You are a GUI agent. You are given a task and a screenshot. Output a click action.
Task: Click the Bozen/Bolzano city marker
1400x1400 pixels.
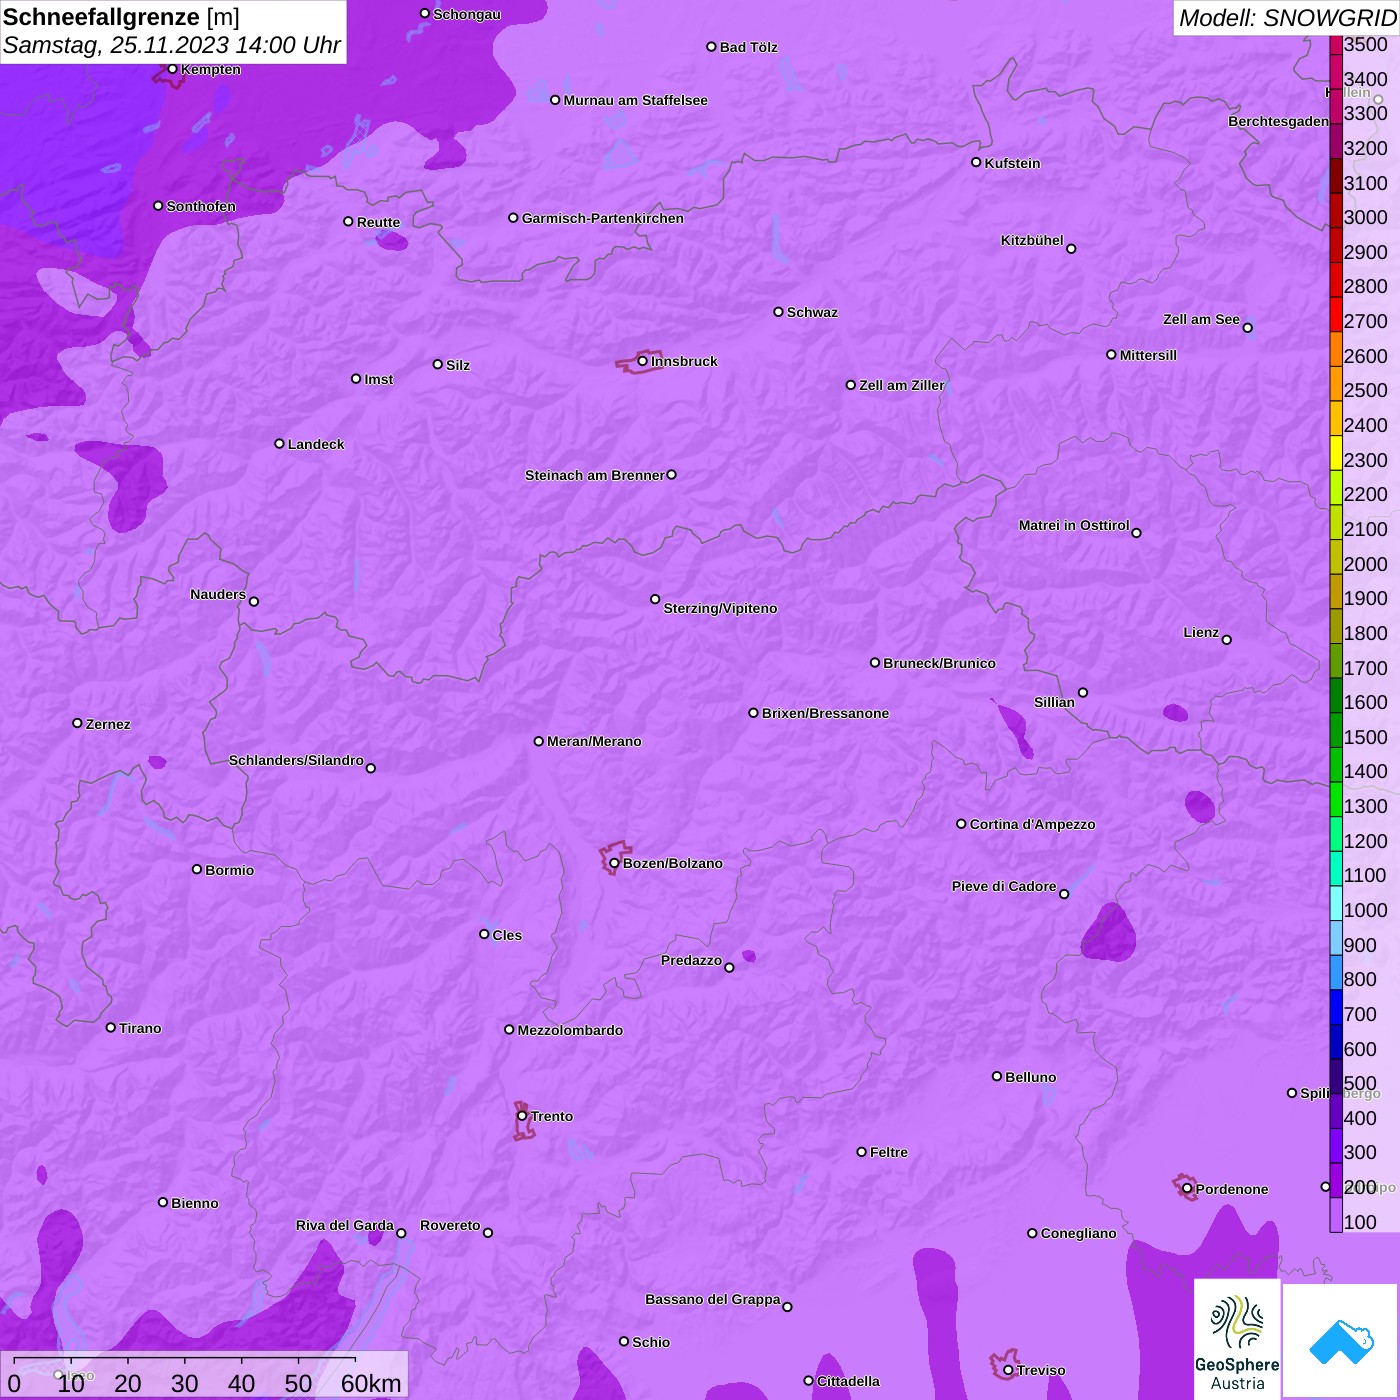pyautogui.click(x=614, y=863)
